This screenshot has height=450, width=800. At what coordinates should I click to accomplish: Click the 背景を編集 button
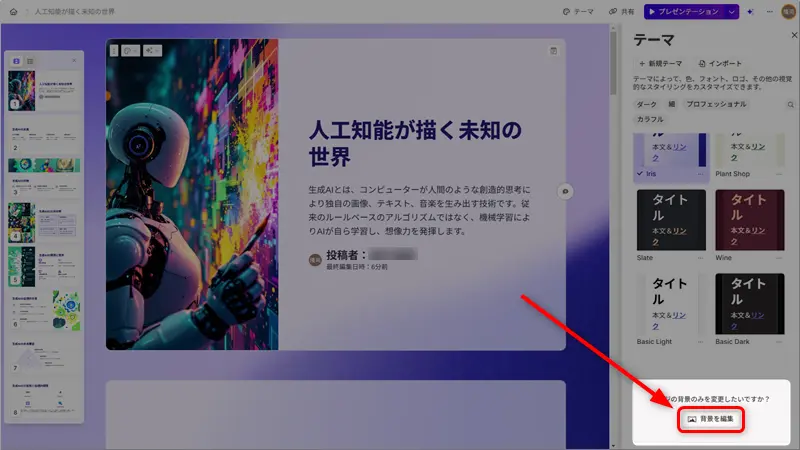click(x=710, y=421)
